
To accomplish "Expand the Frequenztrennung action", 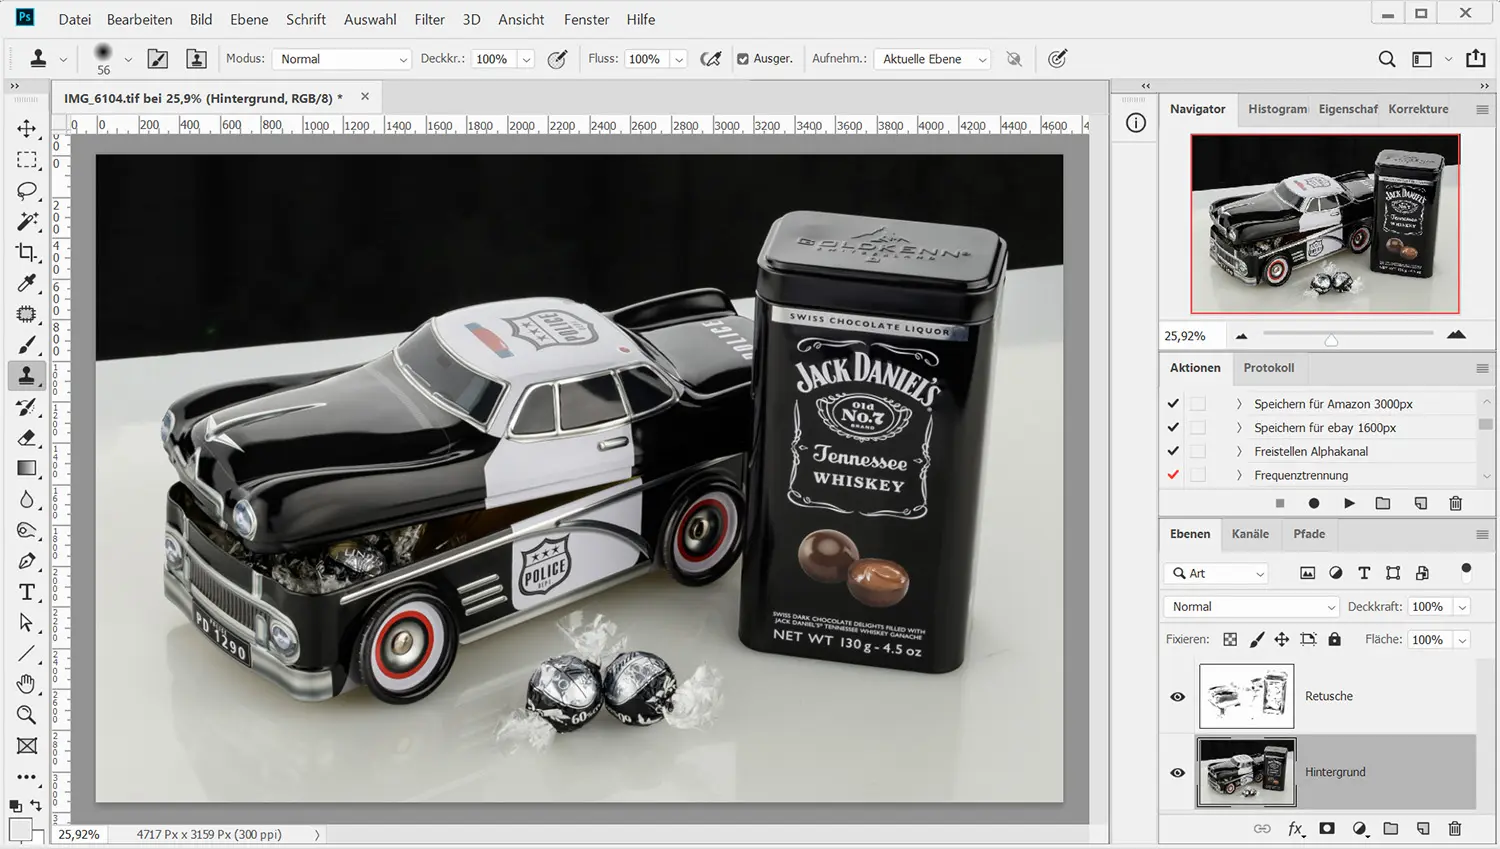I will pos(1239,476).
